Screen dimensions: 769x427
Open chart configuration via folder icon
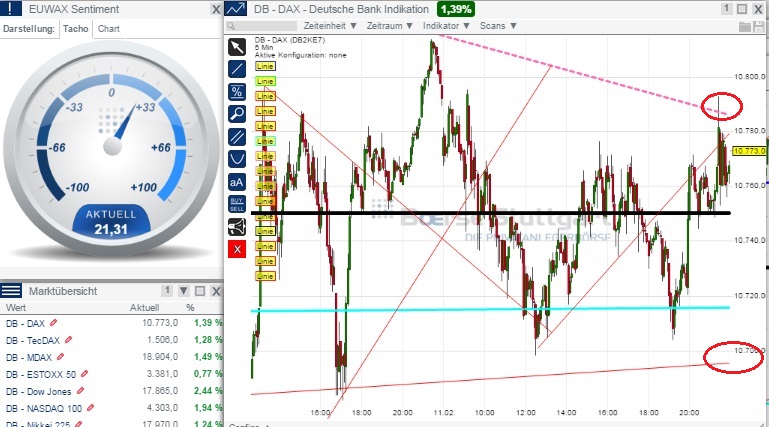pyautogui.click(x=745, y=26)
